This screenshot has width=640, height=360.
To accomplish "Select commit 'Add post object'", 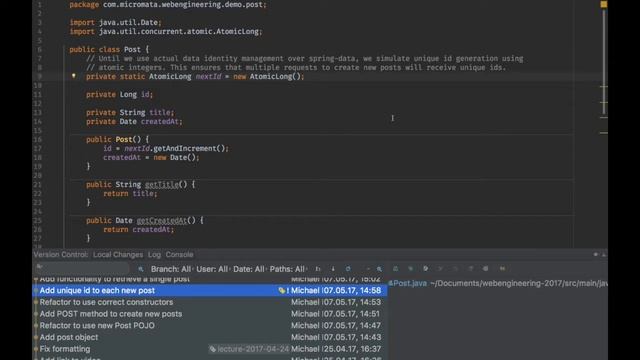I will click(x=209, y=338).
